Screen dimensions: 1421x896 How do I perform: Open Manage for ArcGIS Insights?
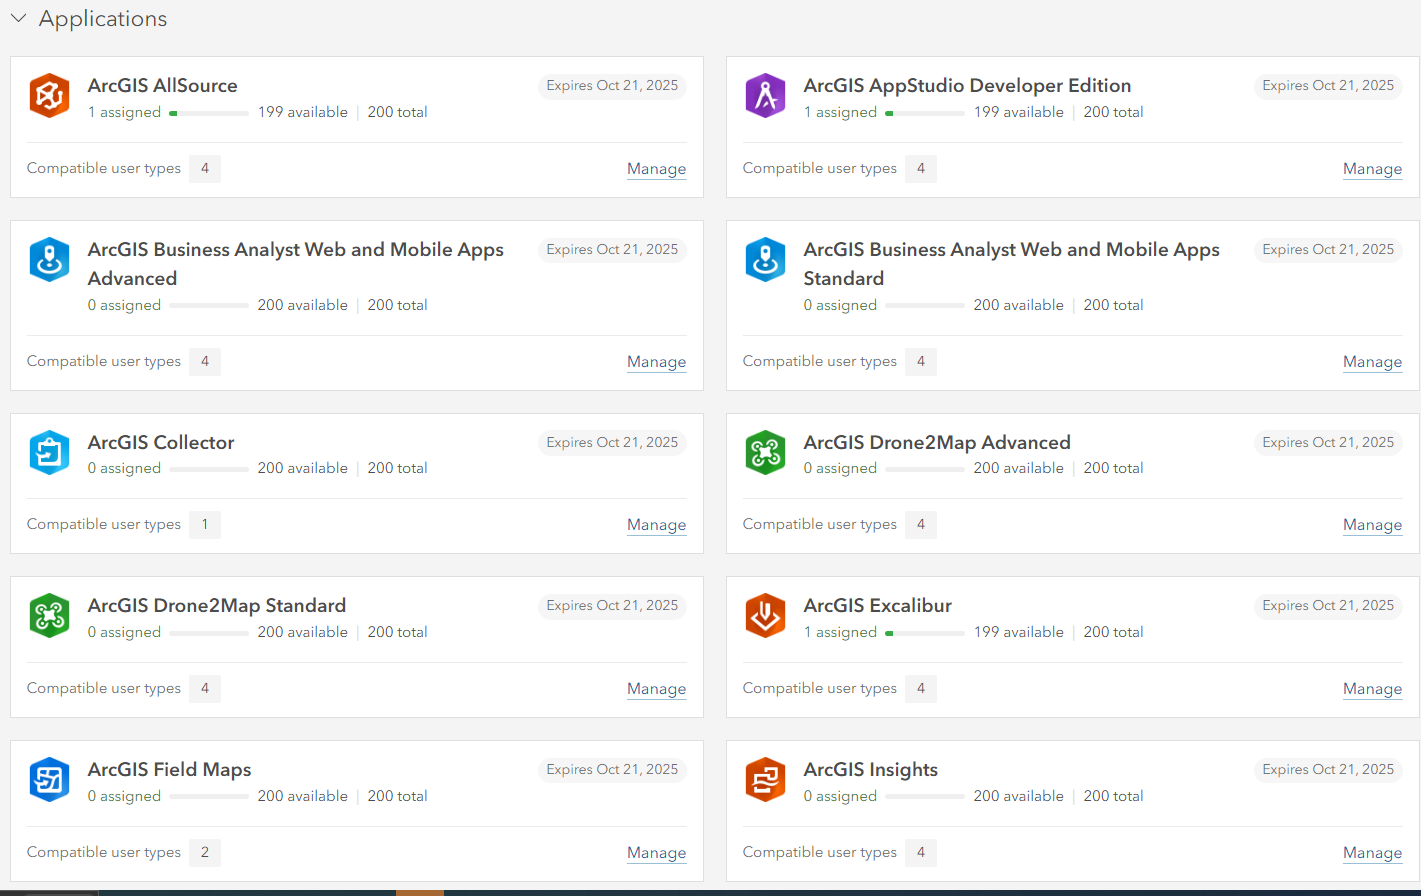(x=1372, y=852)
